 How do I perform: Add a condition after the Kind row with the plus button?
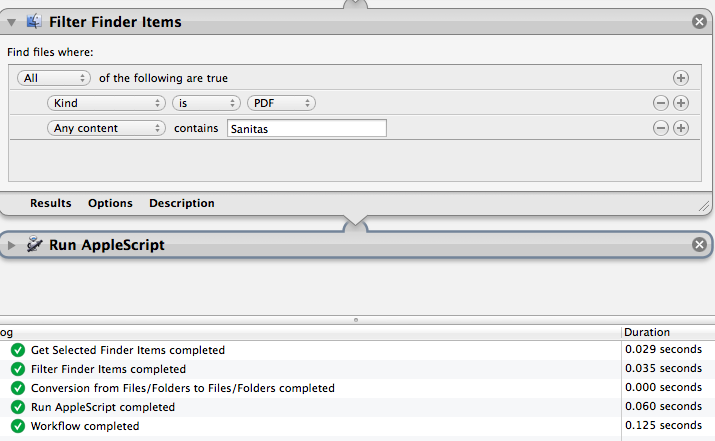pos(681,103)
